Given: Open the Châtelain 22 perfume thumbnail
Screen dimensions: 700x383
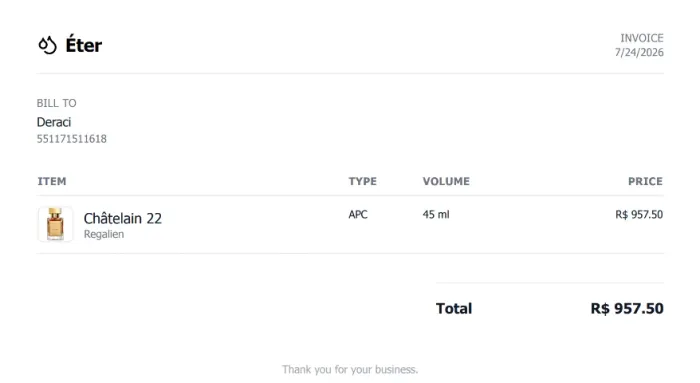Looking at the screenshot, I should [x=55, y=224].
